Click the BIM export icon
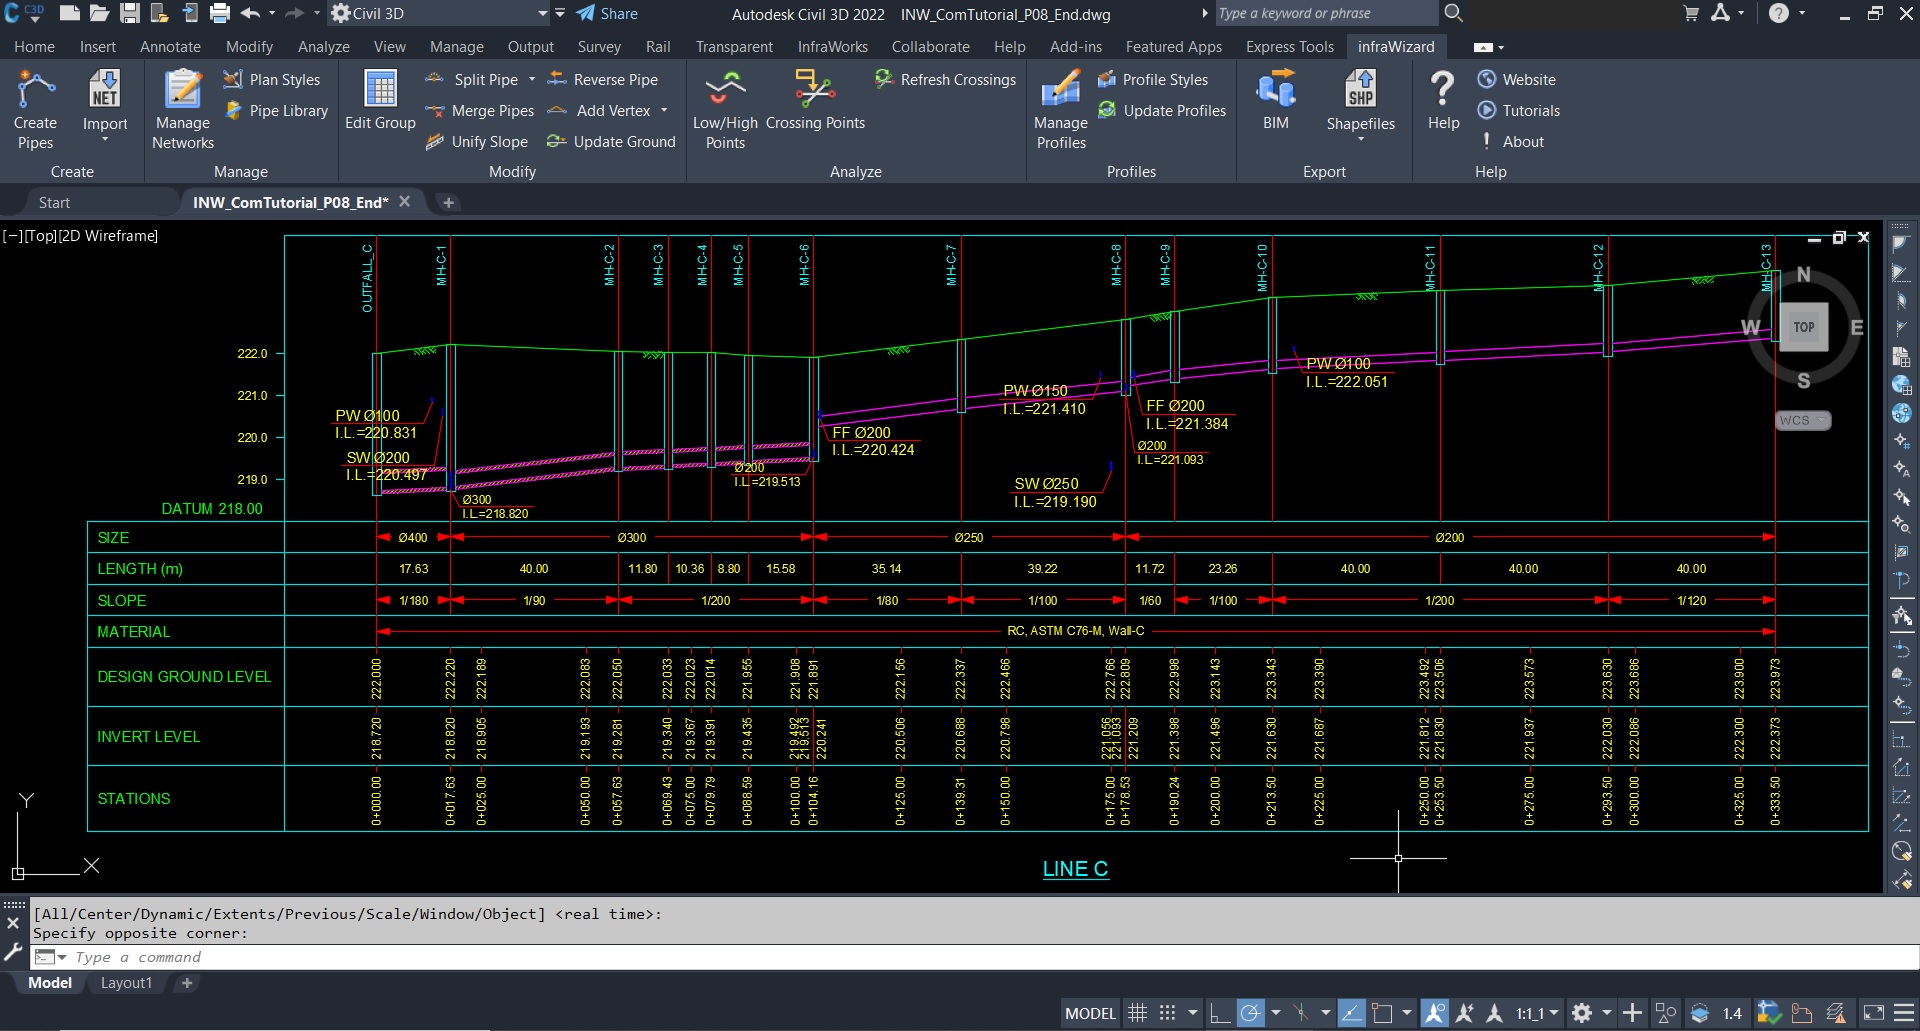Screen dimensions: 1920x1031 [1275, 100]
